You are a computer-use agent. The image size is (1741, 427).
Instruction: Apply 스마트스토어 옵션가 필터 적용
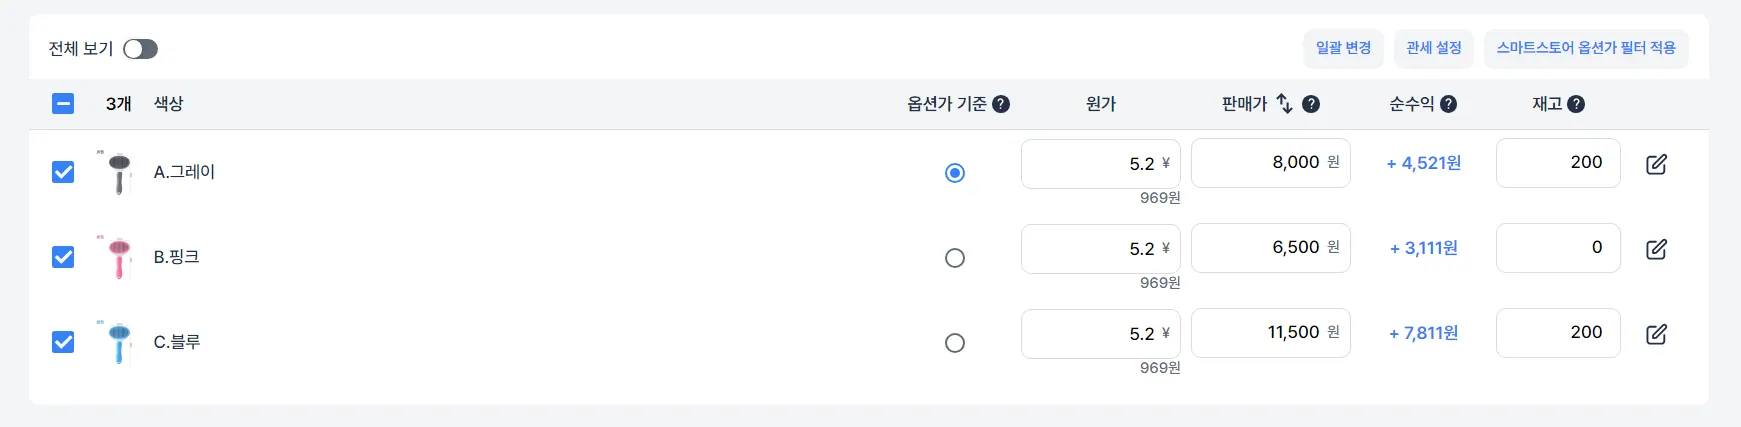(1585, 48)
